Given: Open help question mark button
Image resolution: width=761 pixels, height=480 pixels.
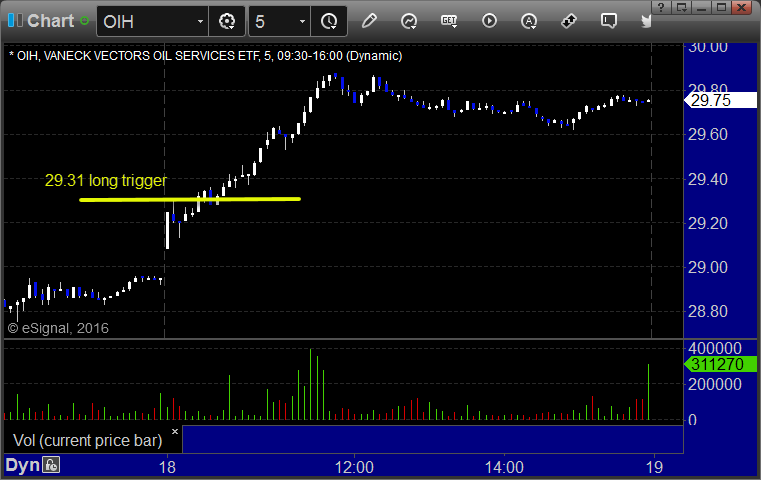Looking at the screenshot, I should (661, 7).
